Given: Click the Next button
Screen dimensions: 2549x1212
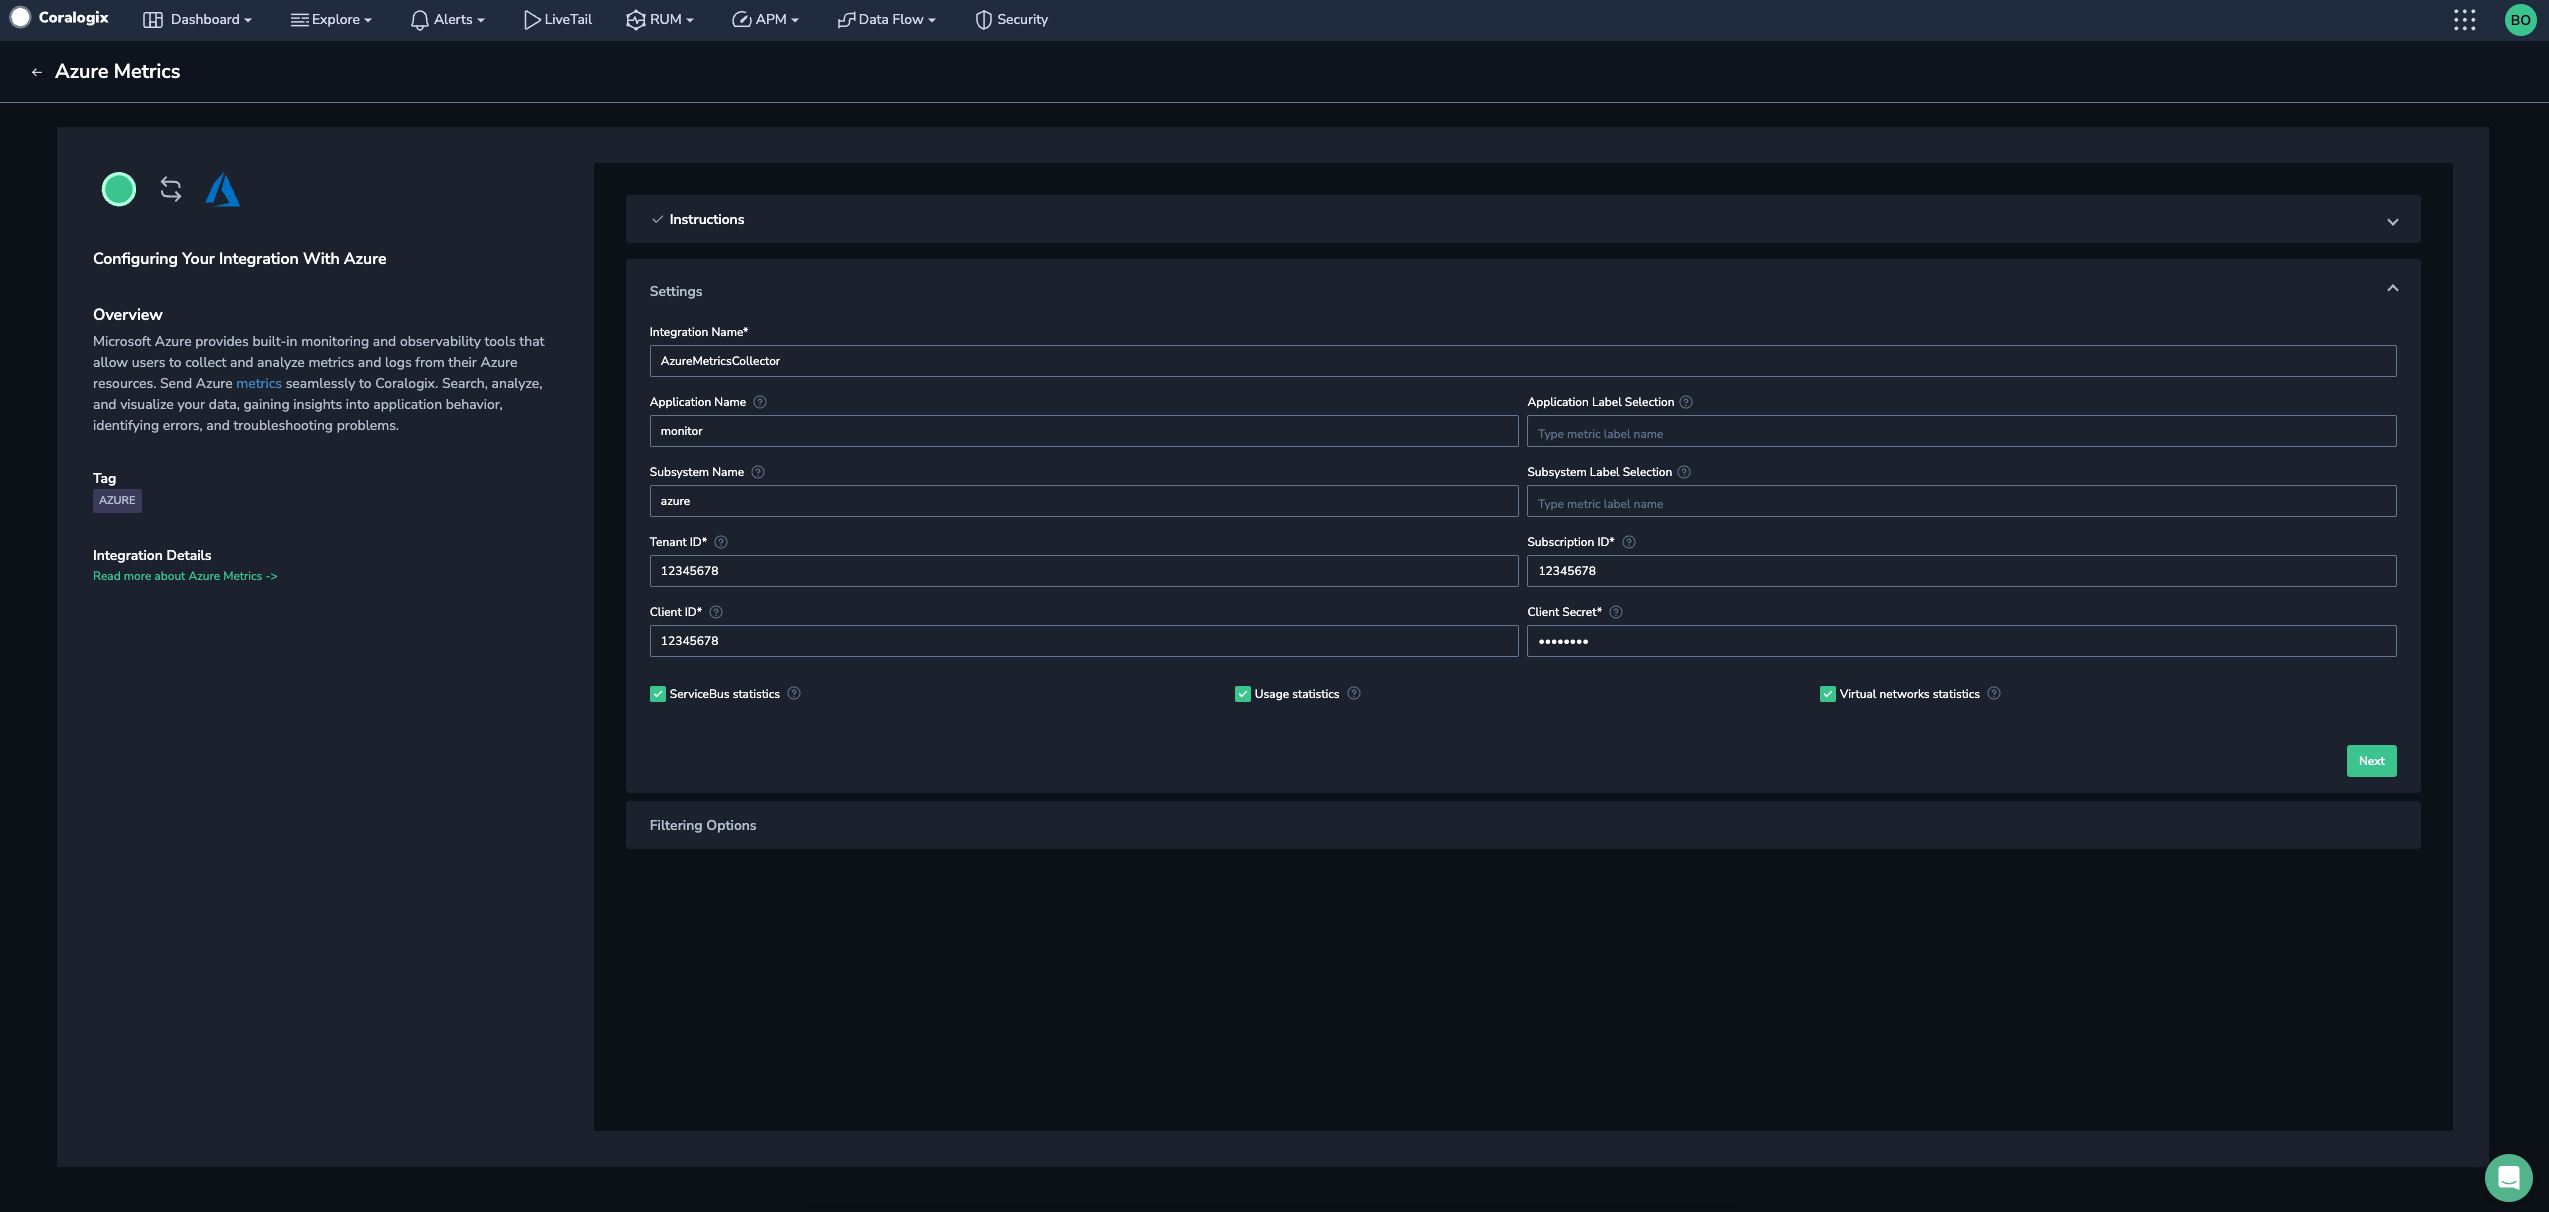Looking at the screenshot, I should coord(2371,761).
